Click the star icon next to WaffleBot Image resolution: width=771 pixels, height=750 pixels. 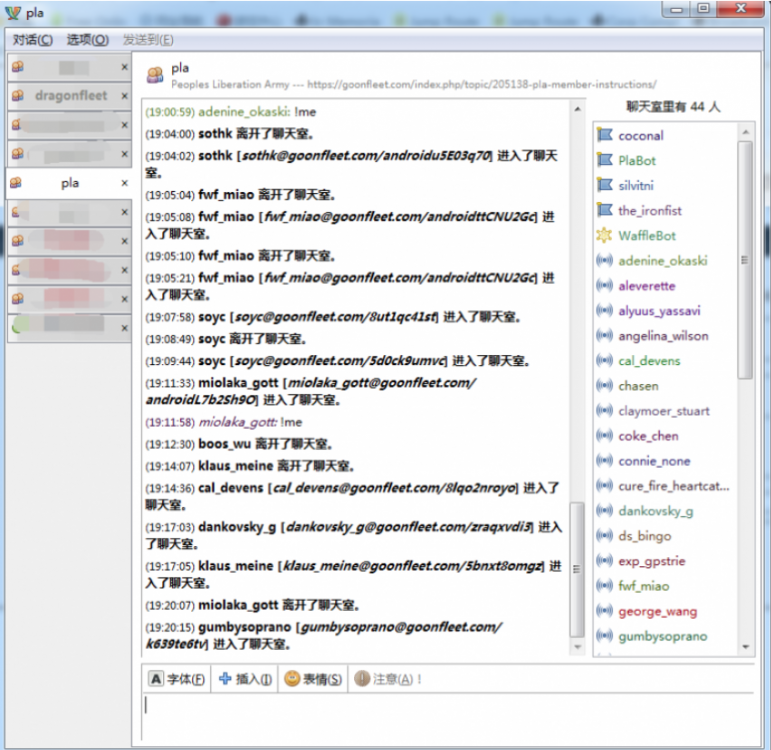604,235
